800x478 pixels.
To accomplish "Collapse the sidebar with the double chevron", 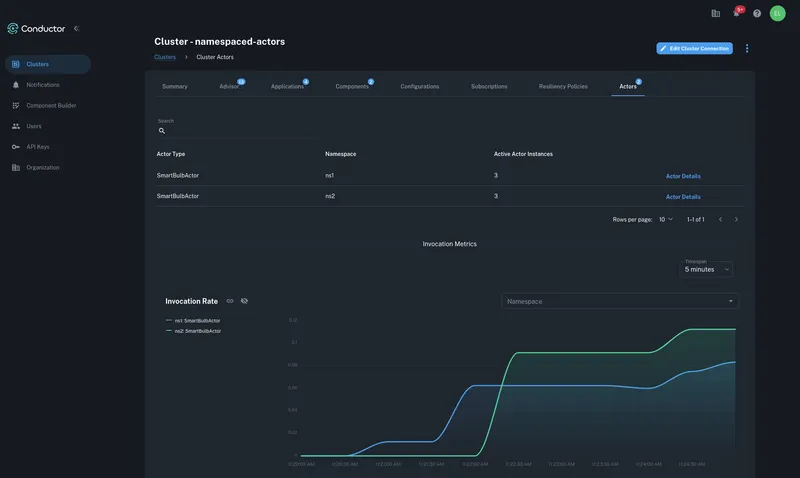I will pyautogui.click(x=77, y=29).
